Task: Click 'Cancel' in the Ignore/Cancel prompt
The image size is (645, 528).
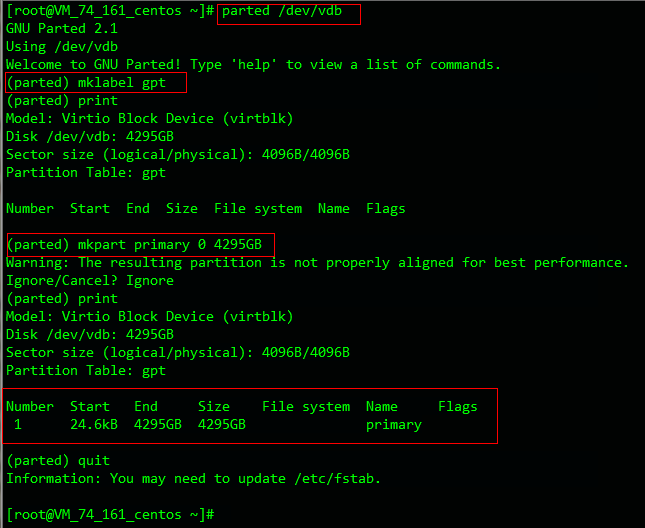Action: click(86, 281)
